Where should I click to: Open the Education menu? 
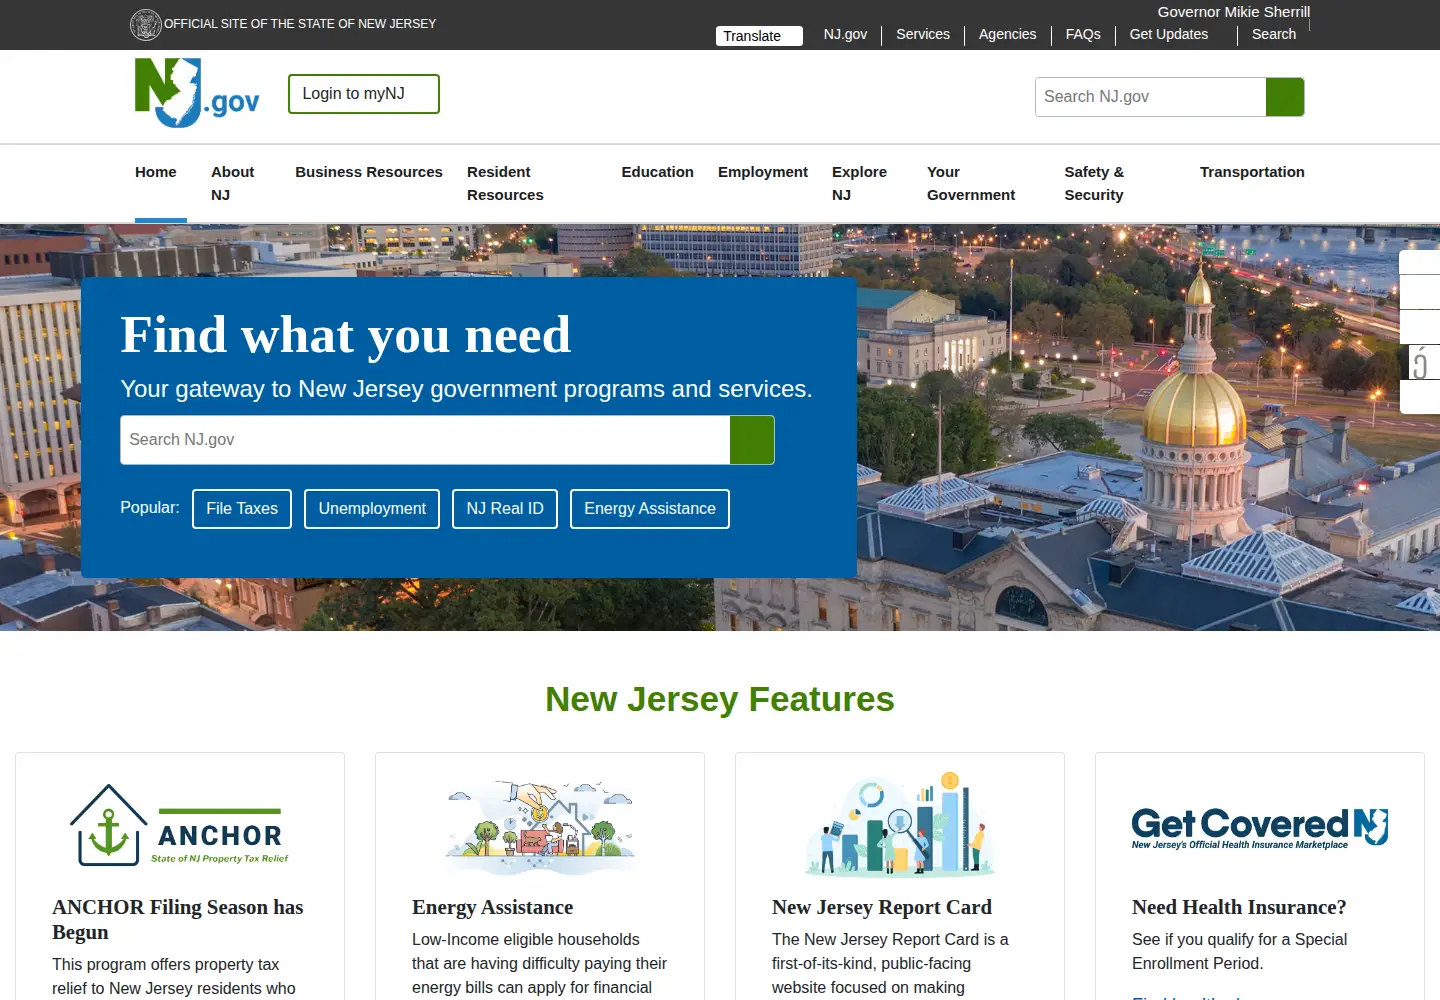(657, 172)
